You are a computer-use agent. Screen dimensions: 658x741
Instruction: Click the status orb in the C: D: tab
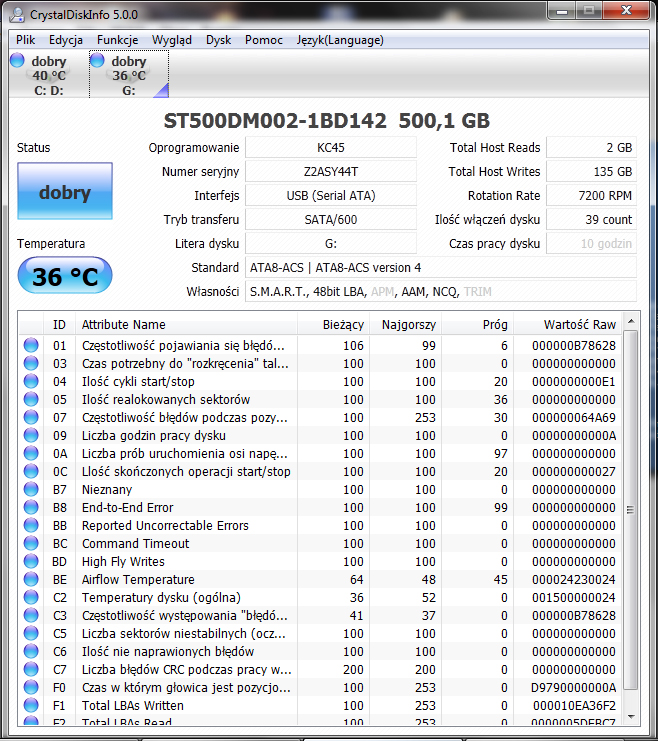[x=17, y=60]
